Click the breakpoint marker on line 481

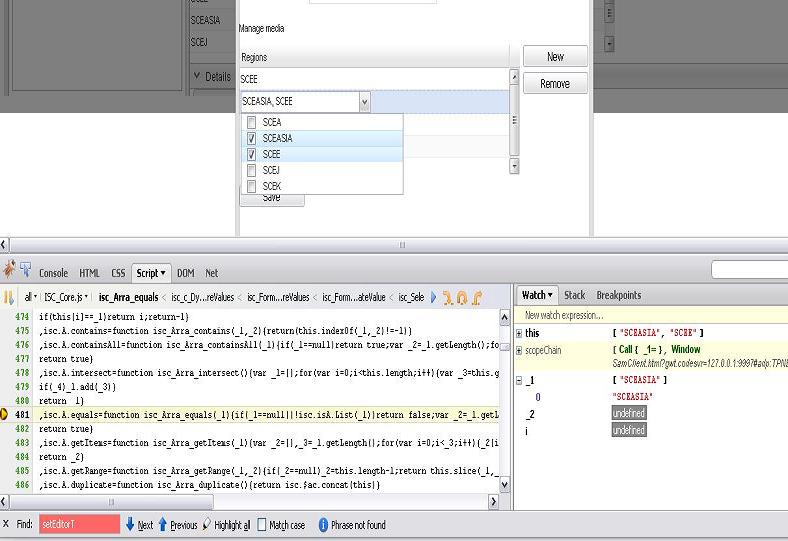coord(5,413)
